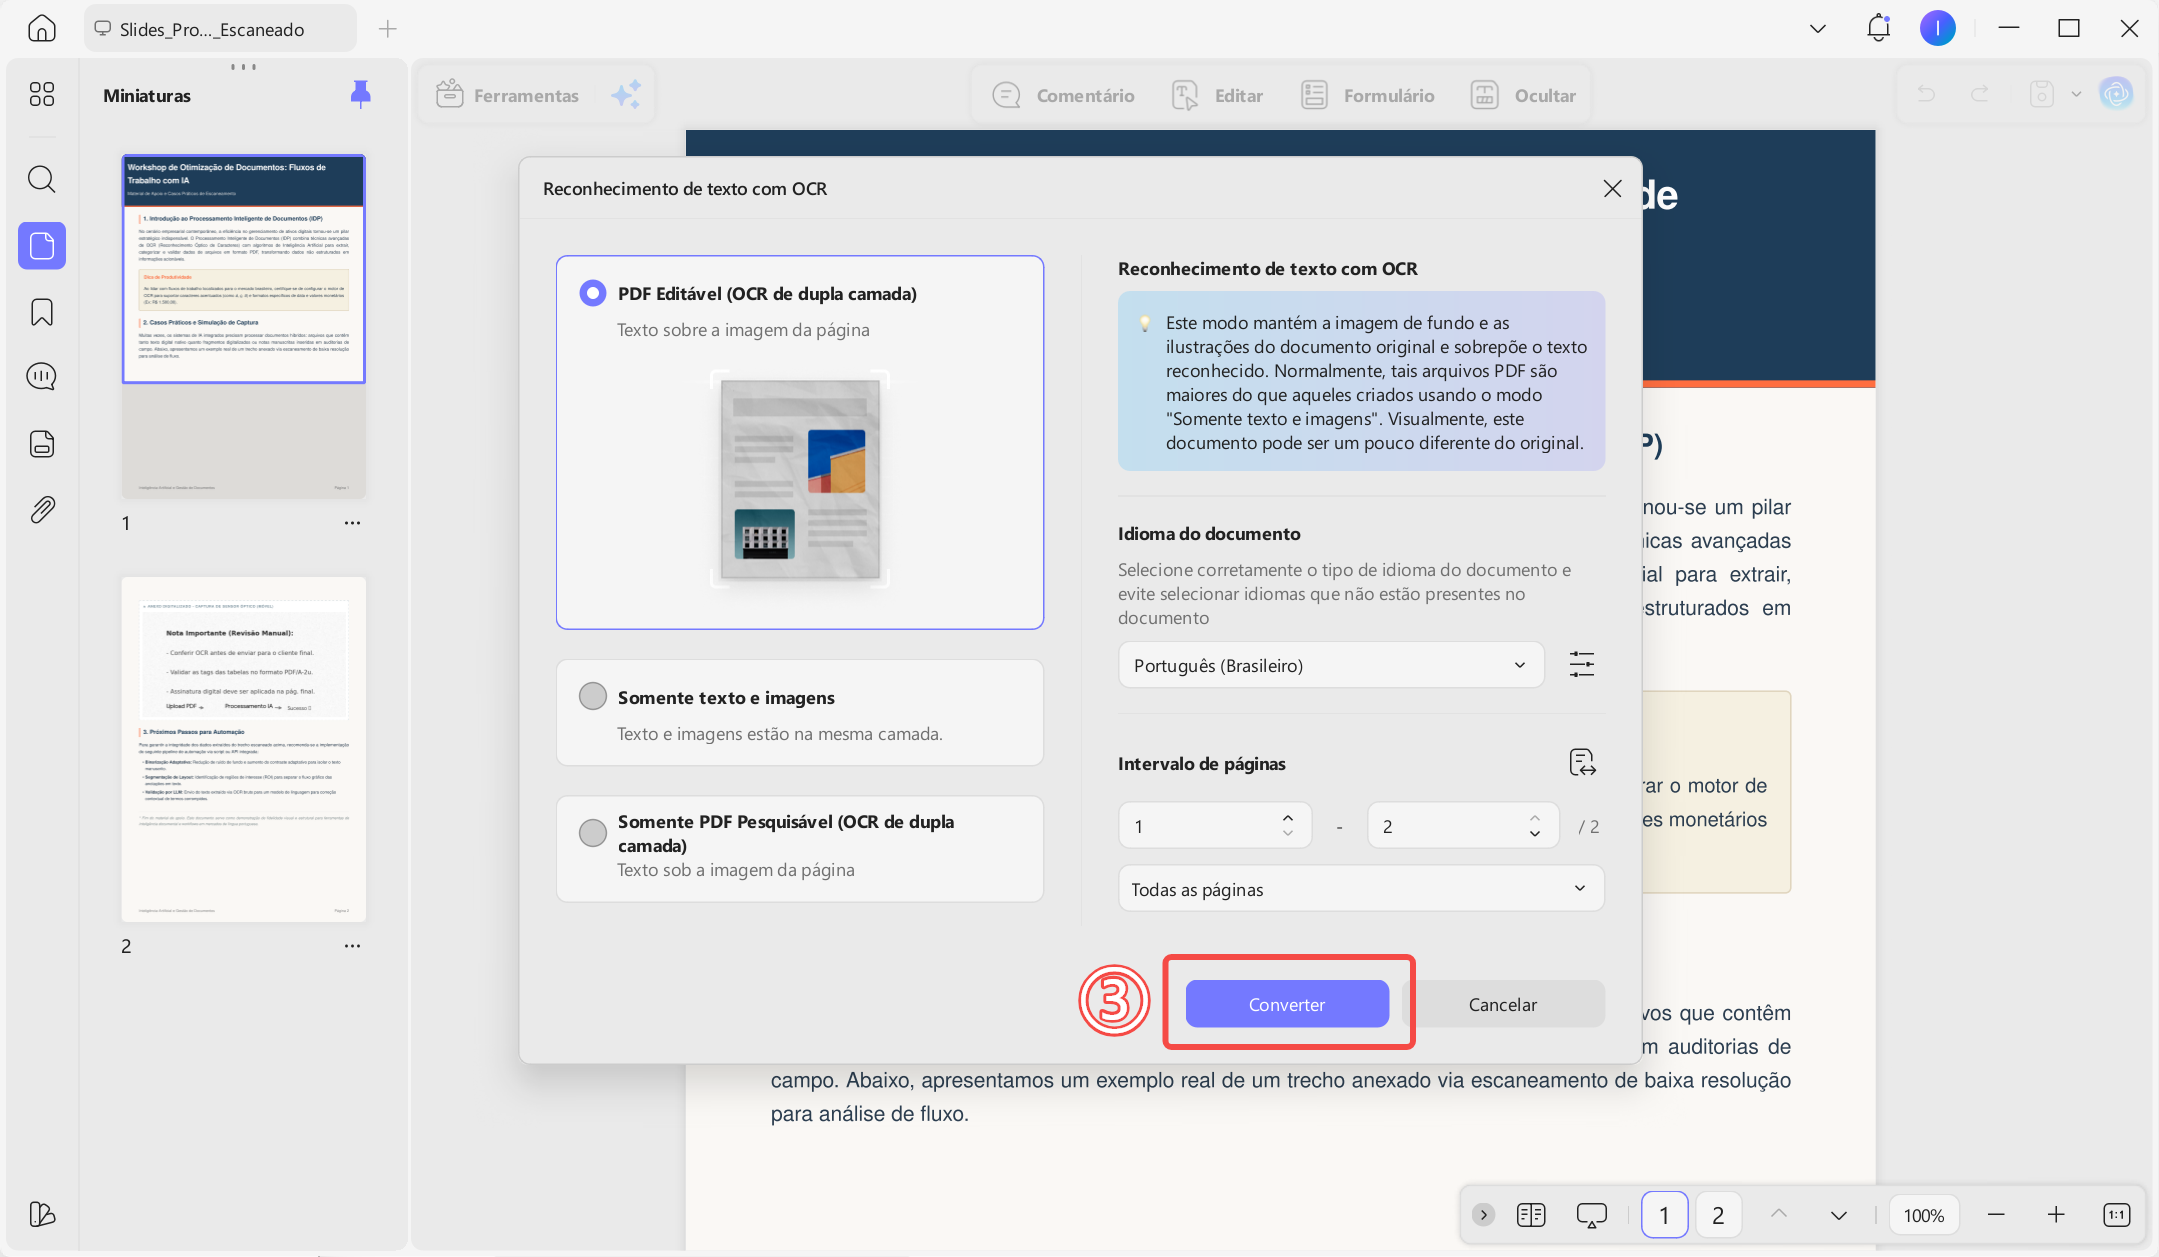The height and width of the screenshot is (1257, 2159).
Task: Click the pin icon beside Miniaturas
Action: (x=361, y=94)
